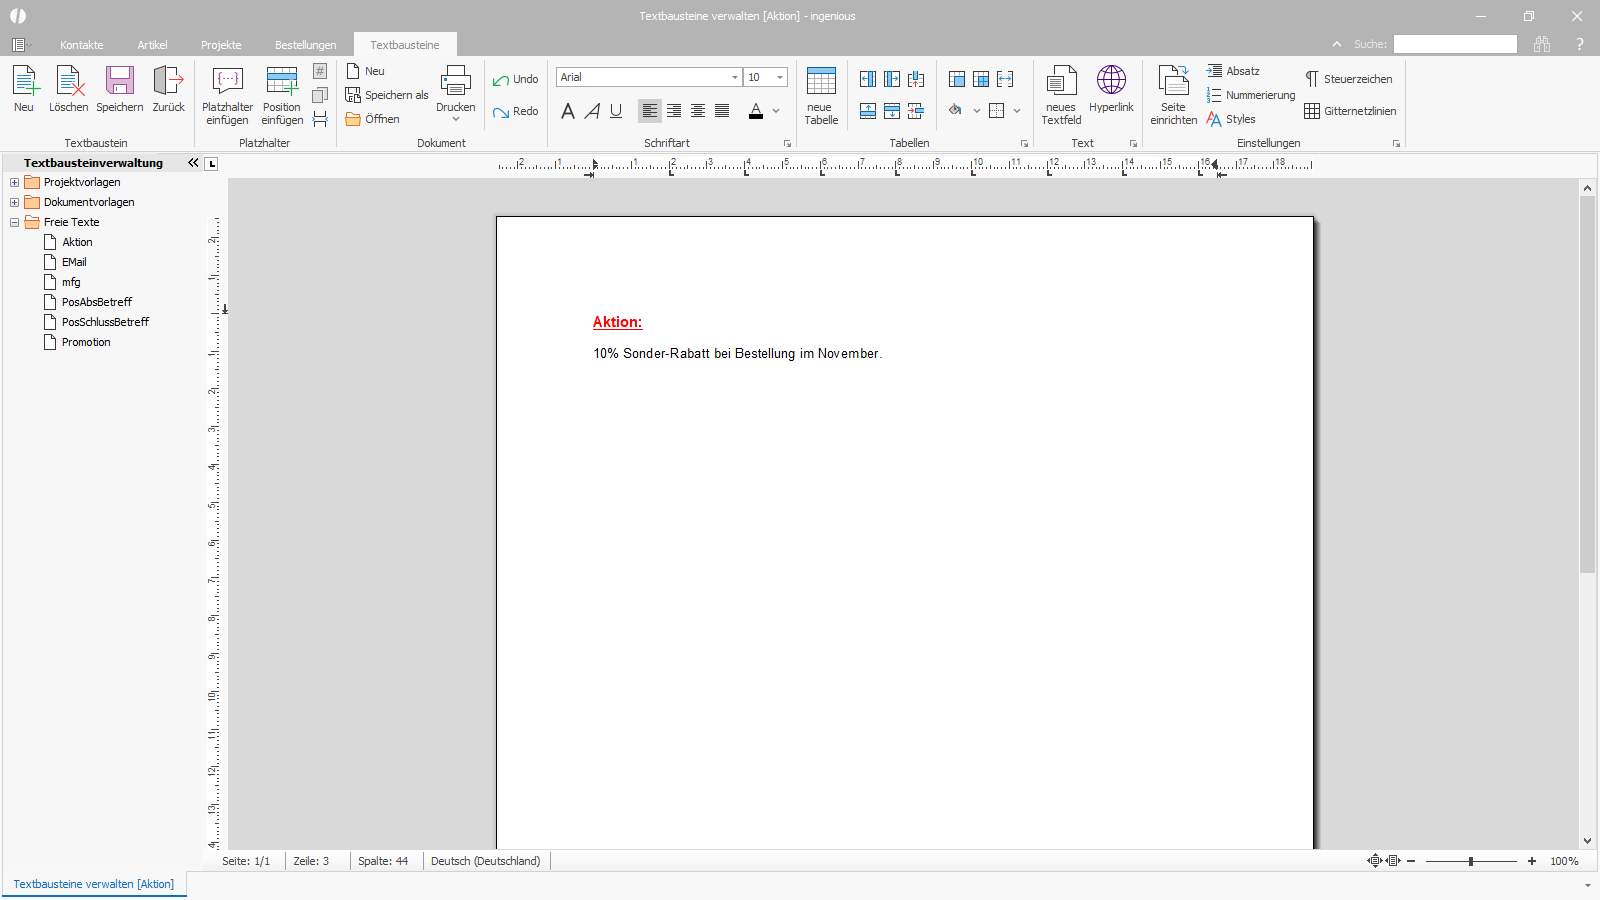Align text to the left
1600x900 pixels.
(x=650, y=111)
